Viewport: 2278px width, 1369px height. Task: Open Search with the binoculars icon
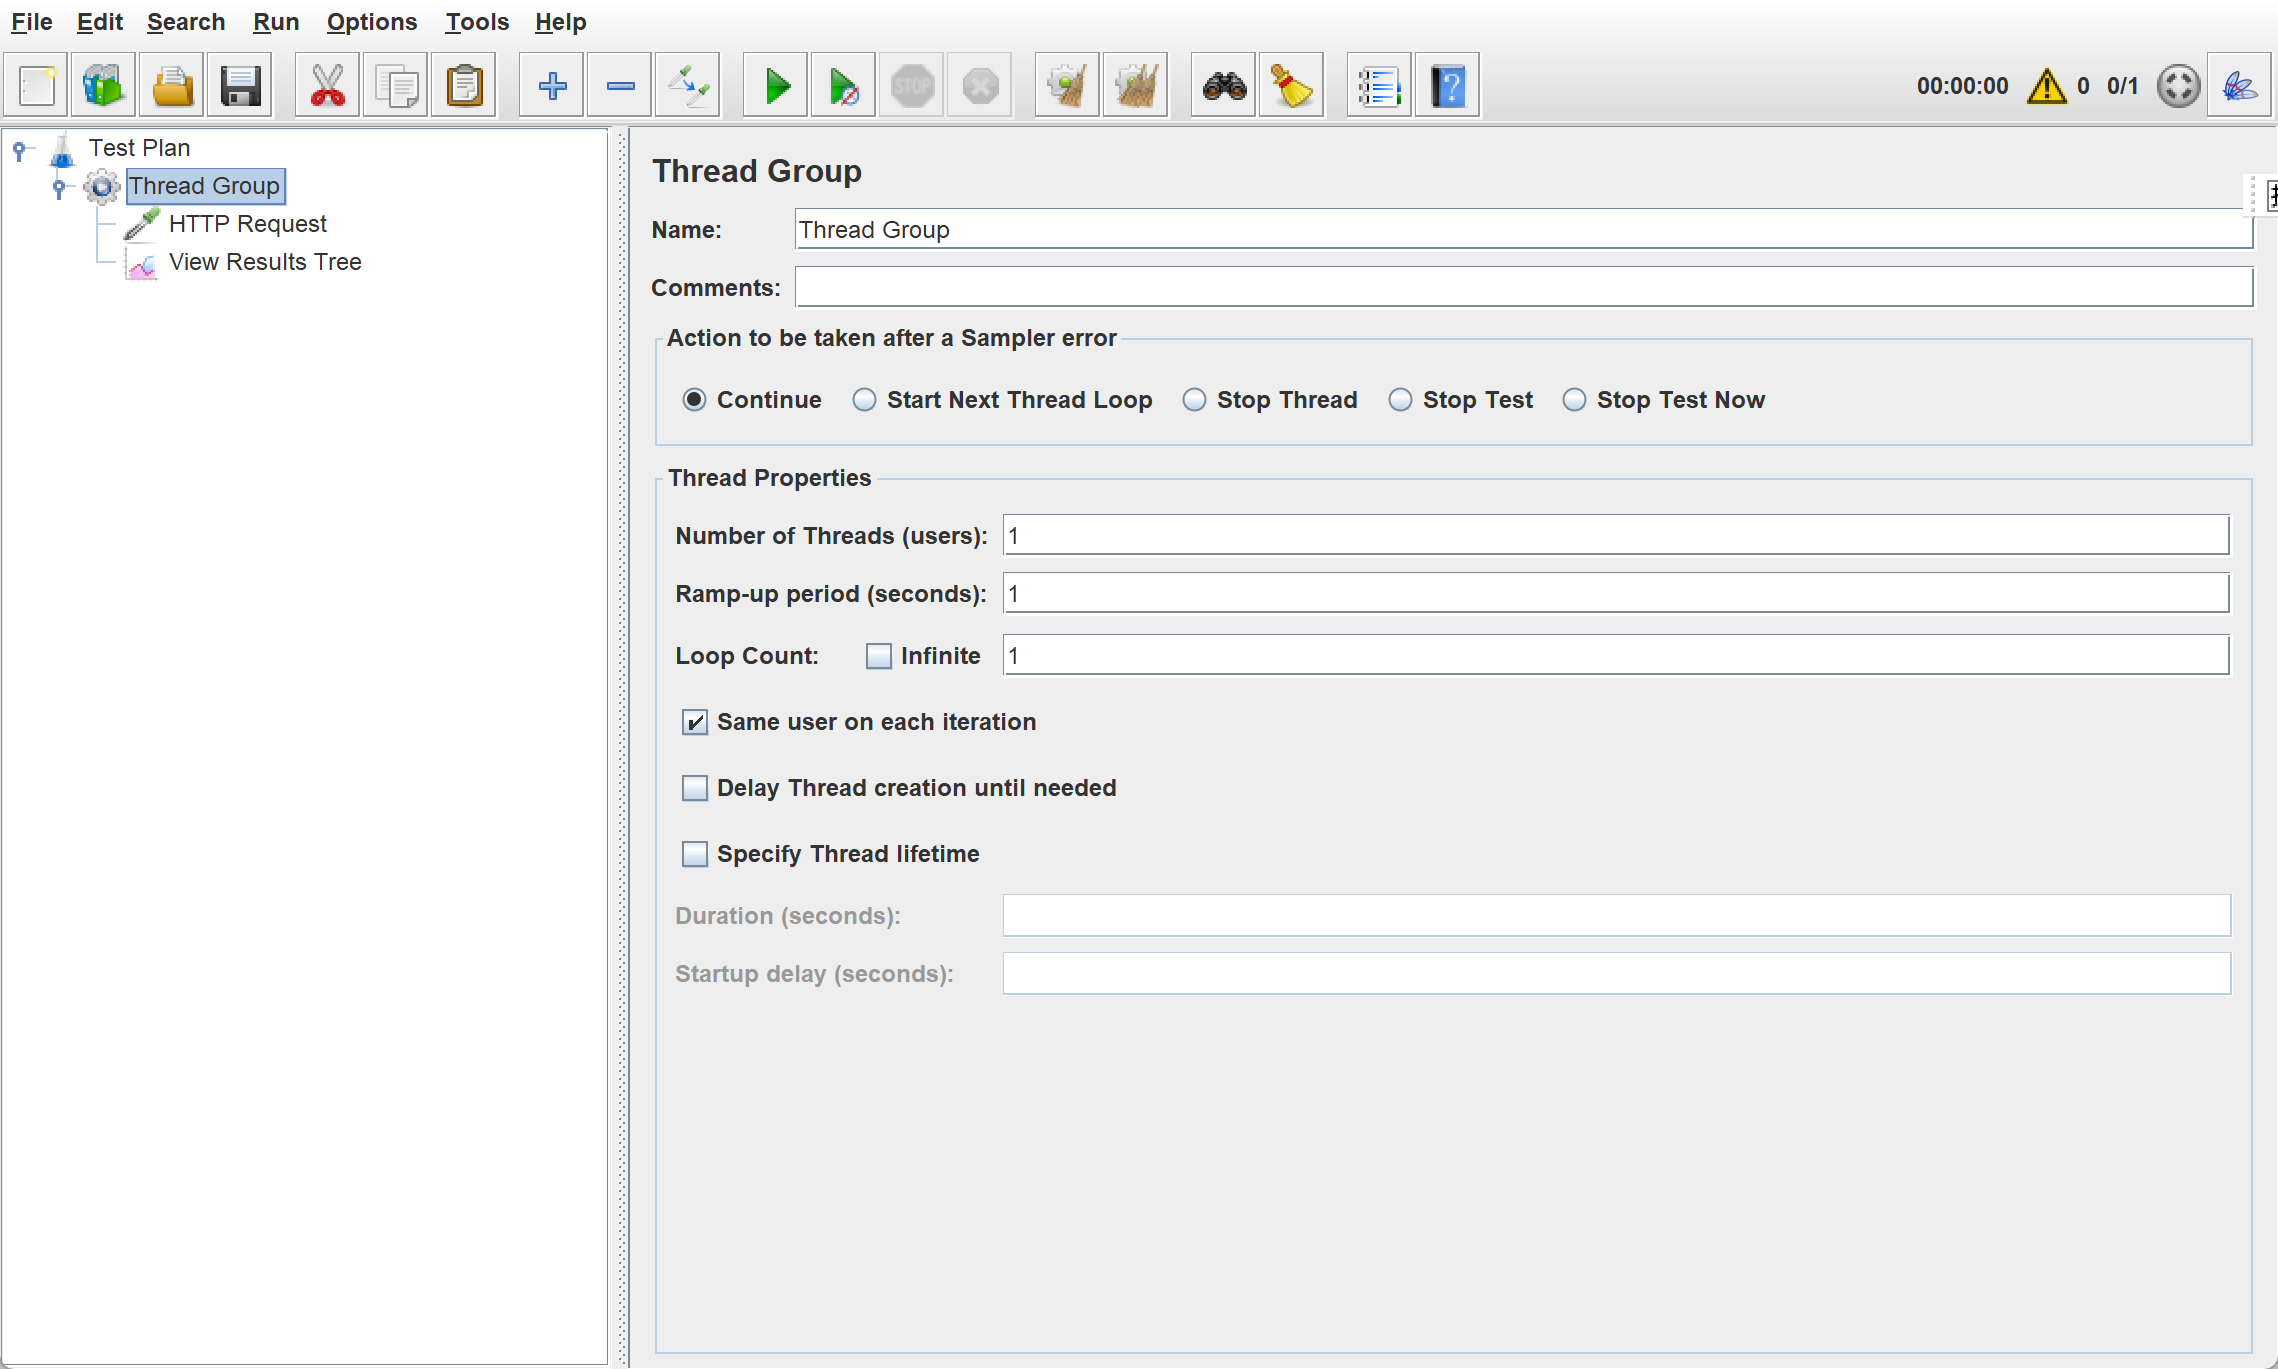pos(1224,87)
